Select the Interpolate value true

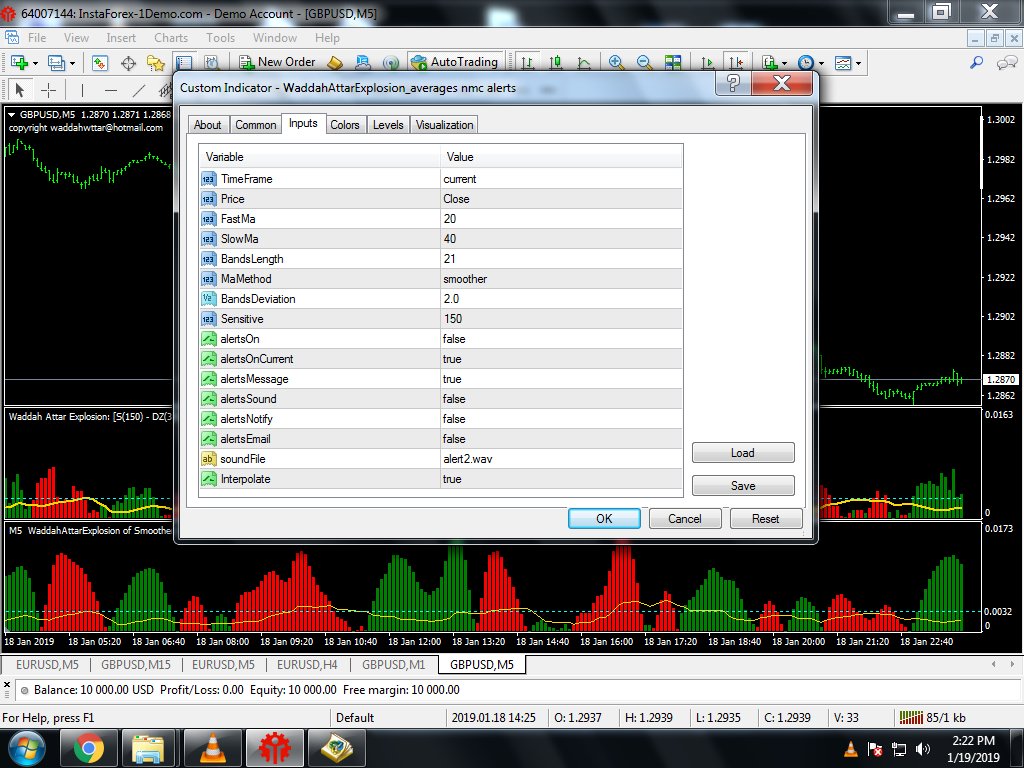click(561, 479)
